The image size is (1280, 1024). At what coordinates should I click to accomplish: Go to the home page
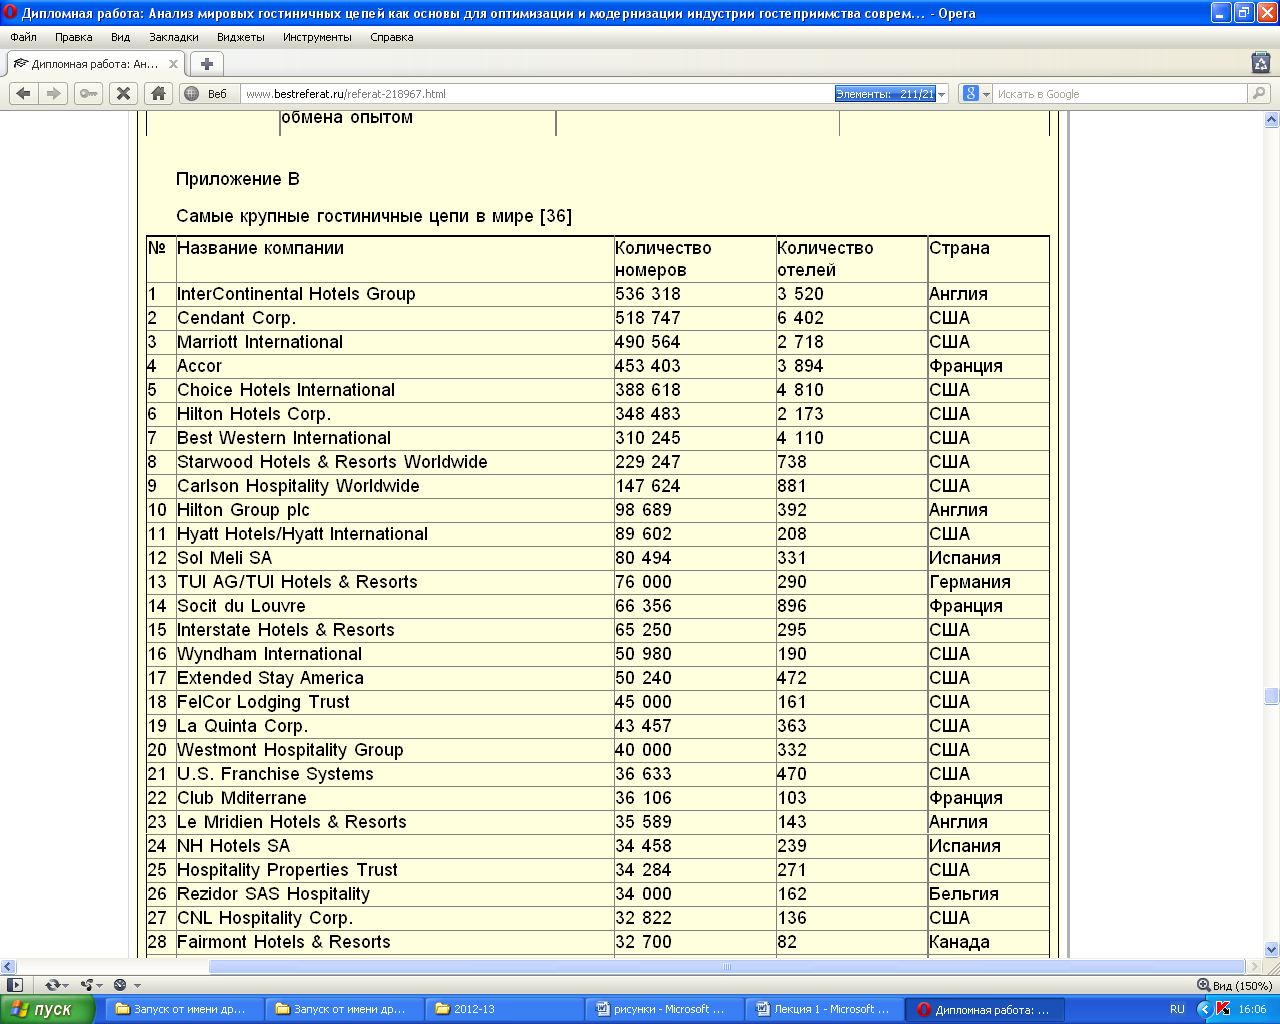(x=157, y=93)
